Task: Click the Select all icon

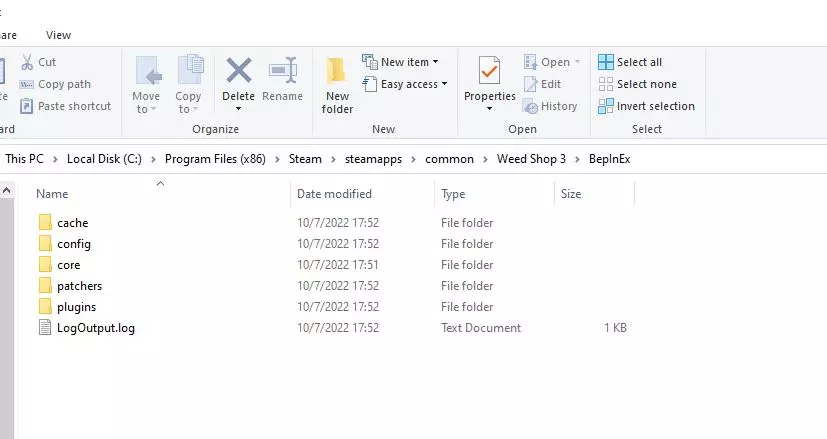Action: (605, 62)
